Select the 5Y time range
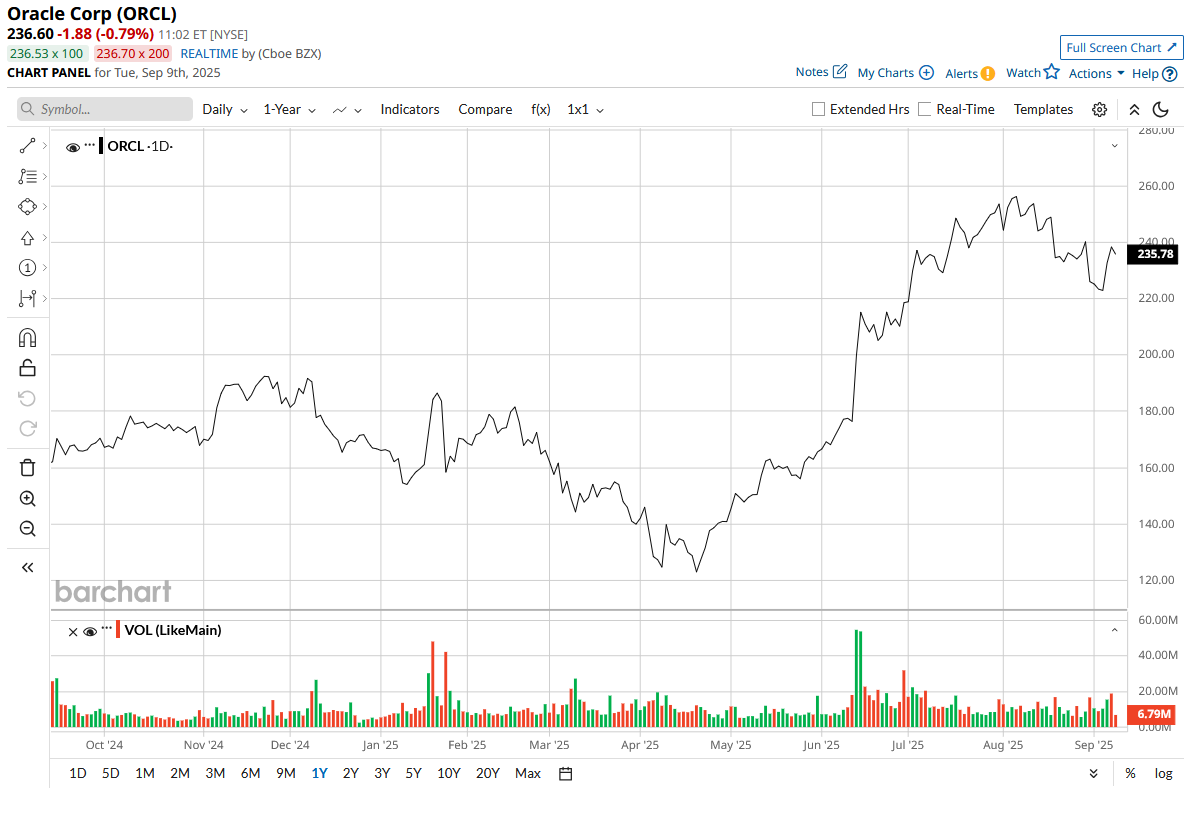The width and height of the screenshot is (1204, 831). click(x=413, y=773)
